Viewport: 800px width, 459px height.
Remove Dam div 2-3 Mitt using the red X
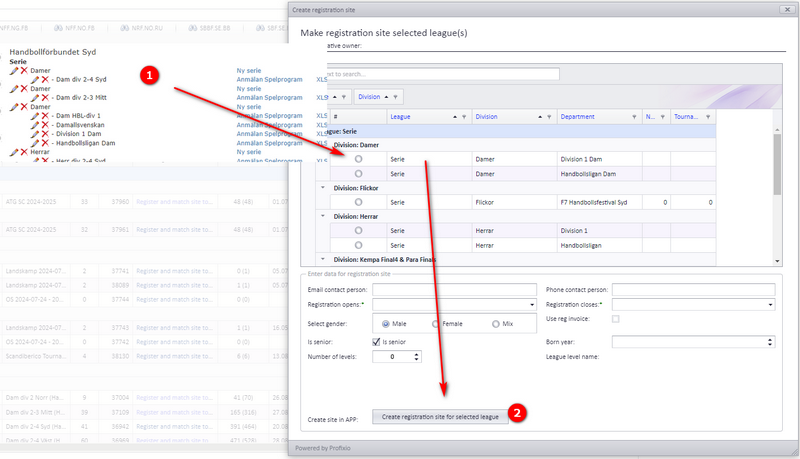[45, 97]
